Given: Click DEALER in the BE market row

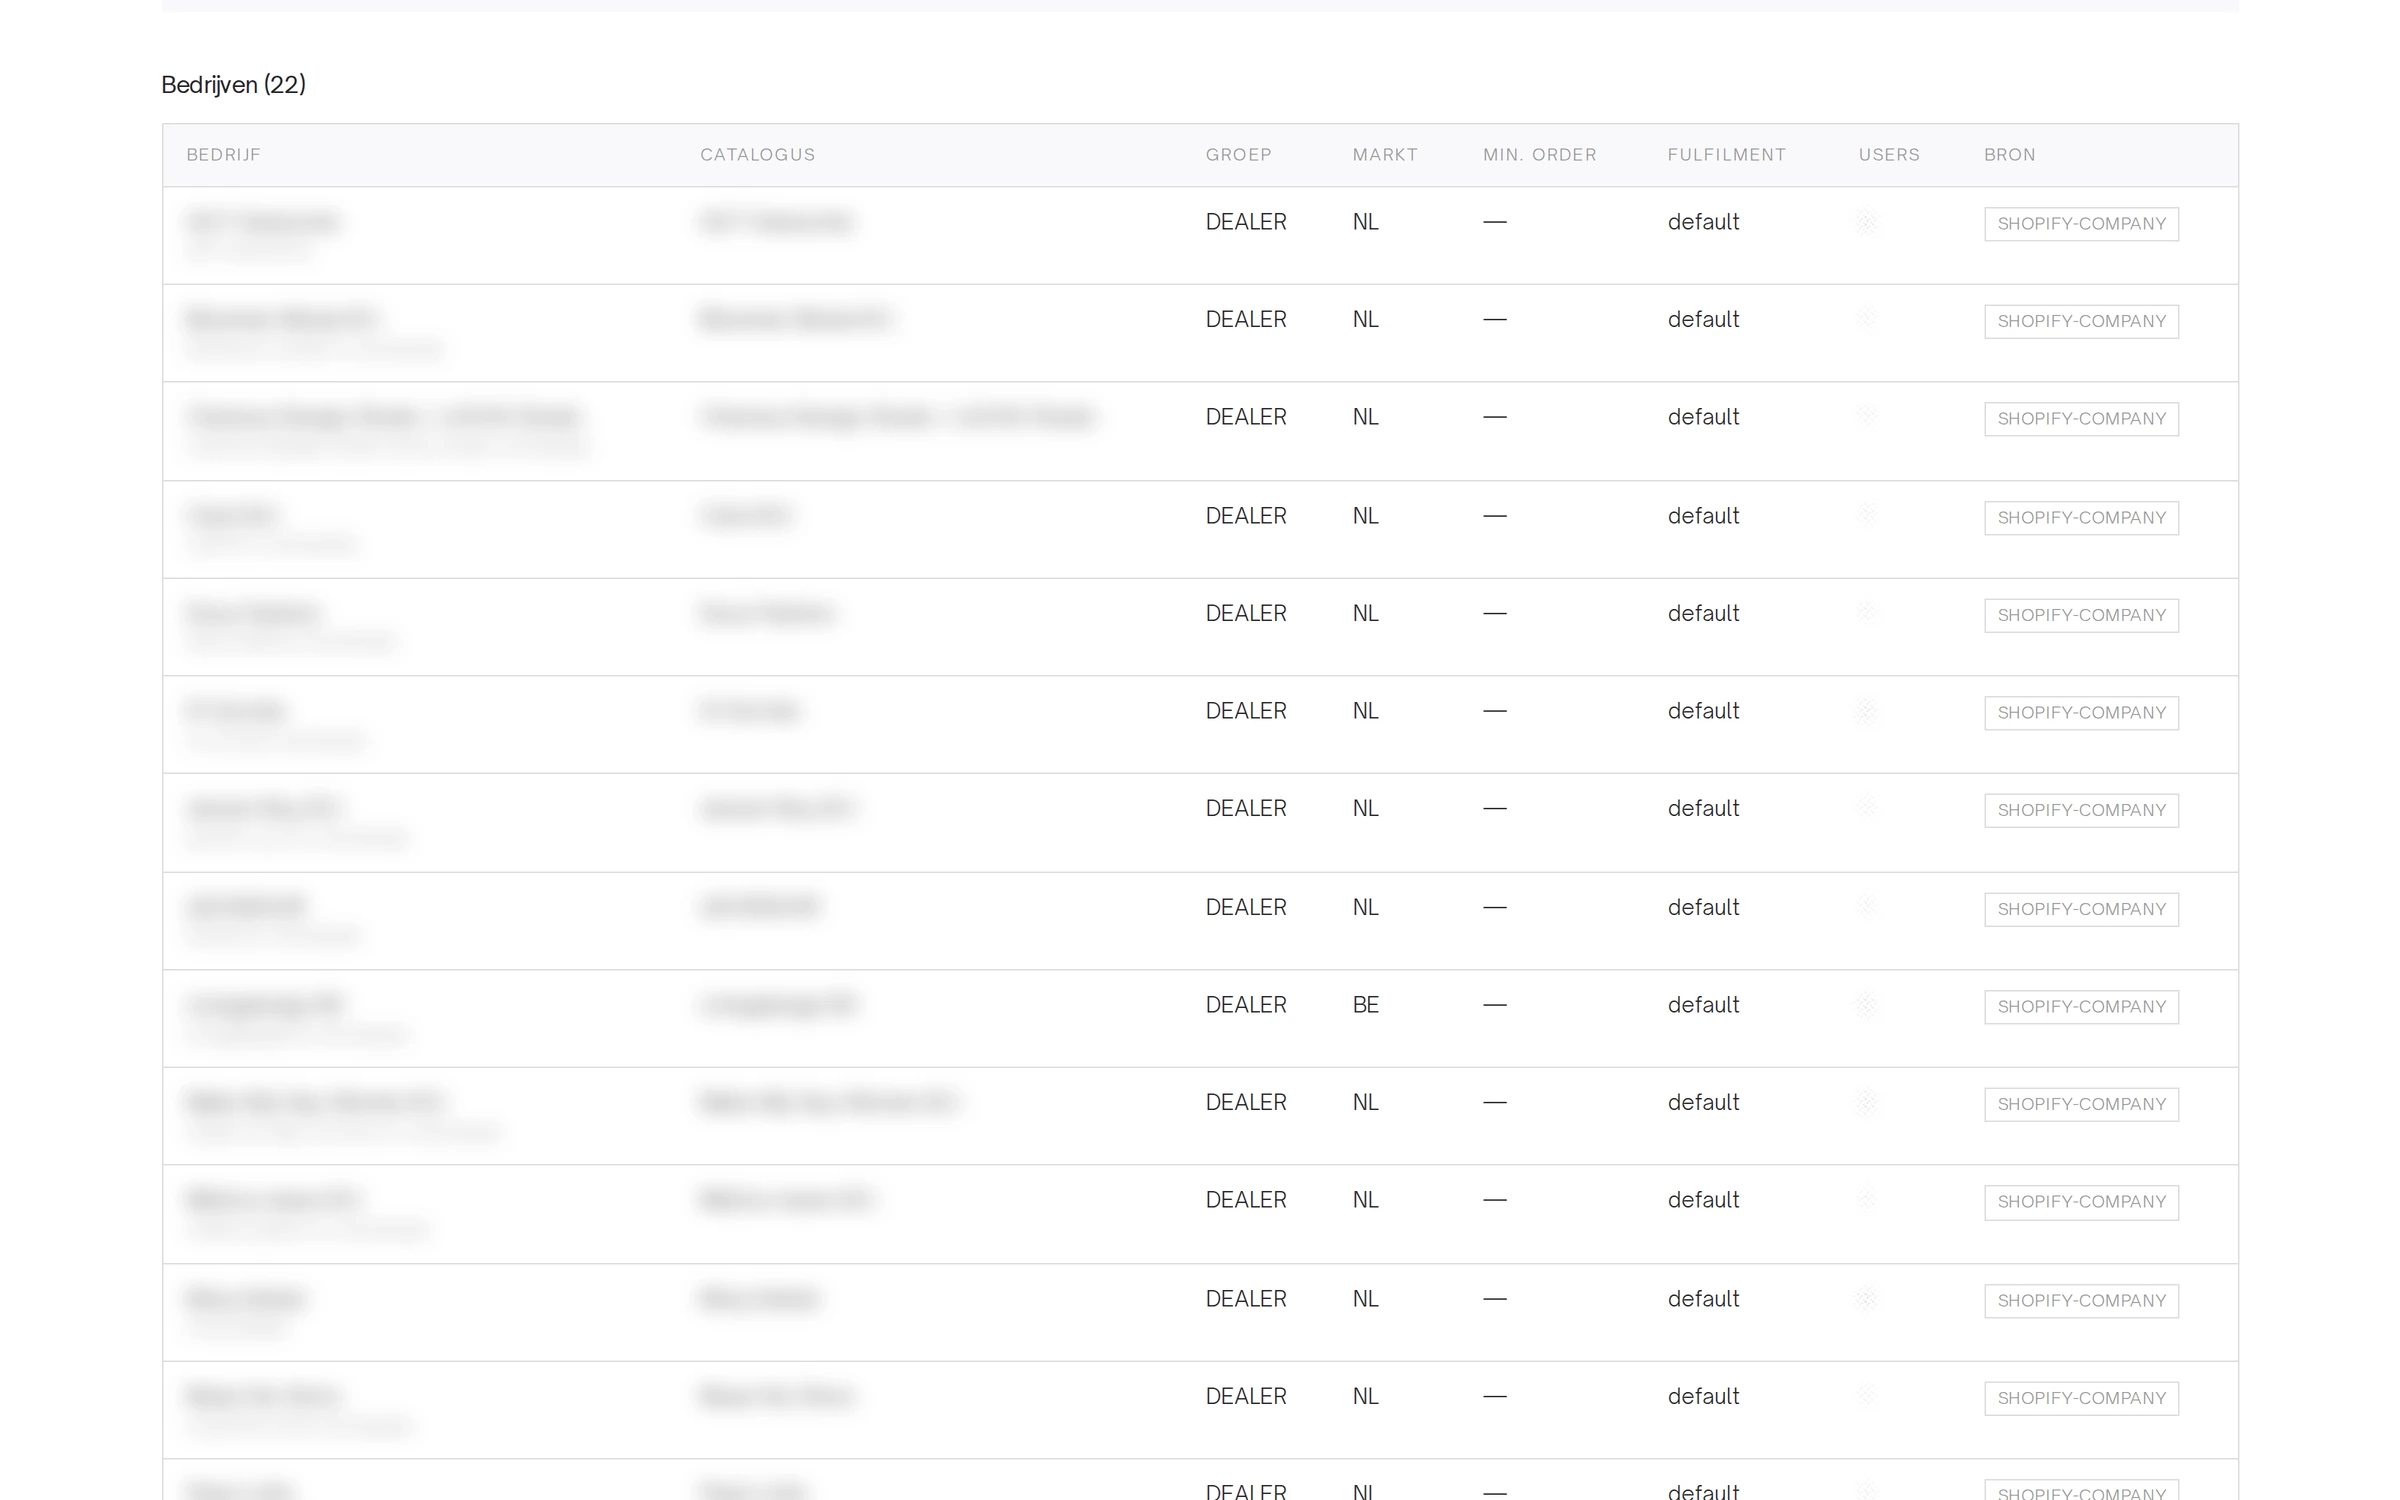Looking at the screenshot, I should coord(1245,1005).
